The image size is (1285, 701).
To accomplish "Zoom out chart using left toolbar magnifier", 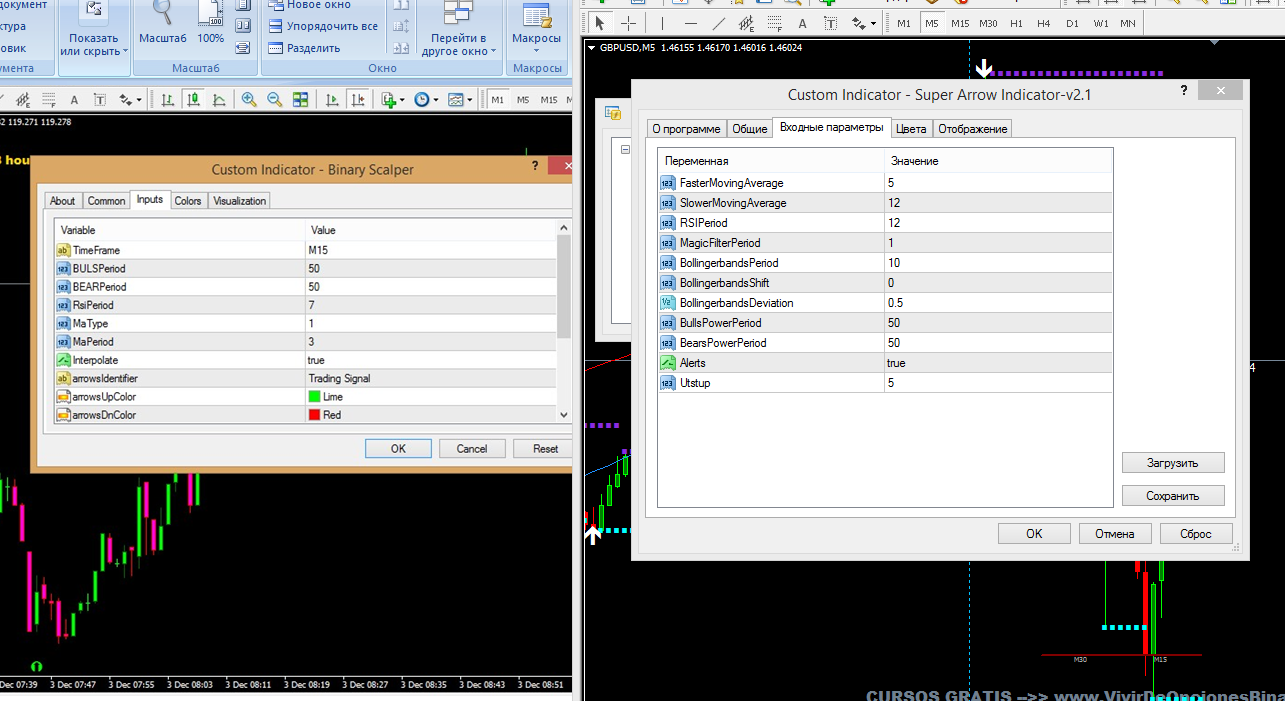I will [274, 99].
